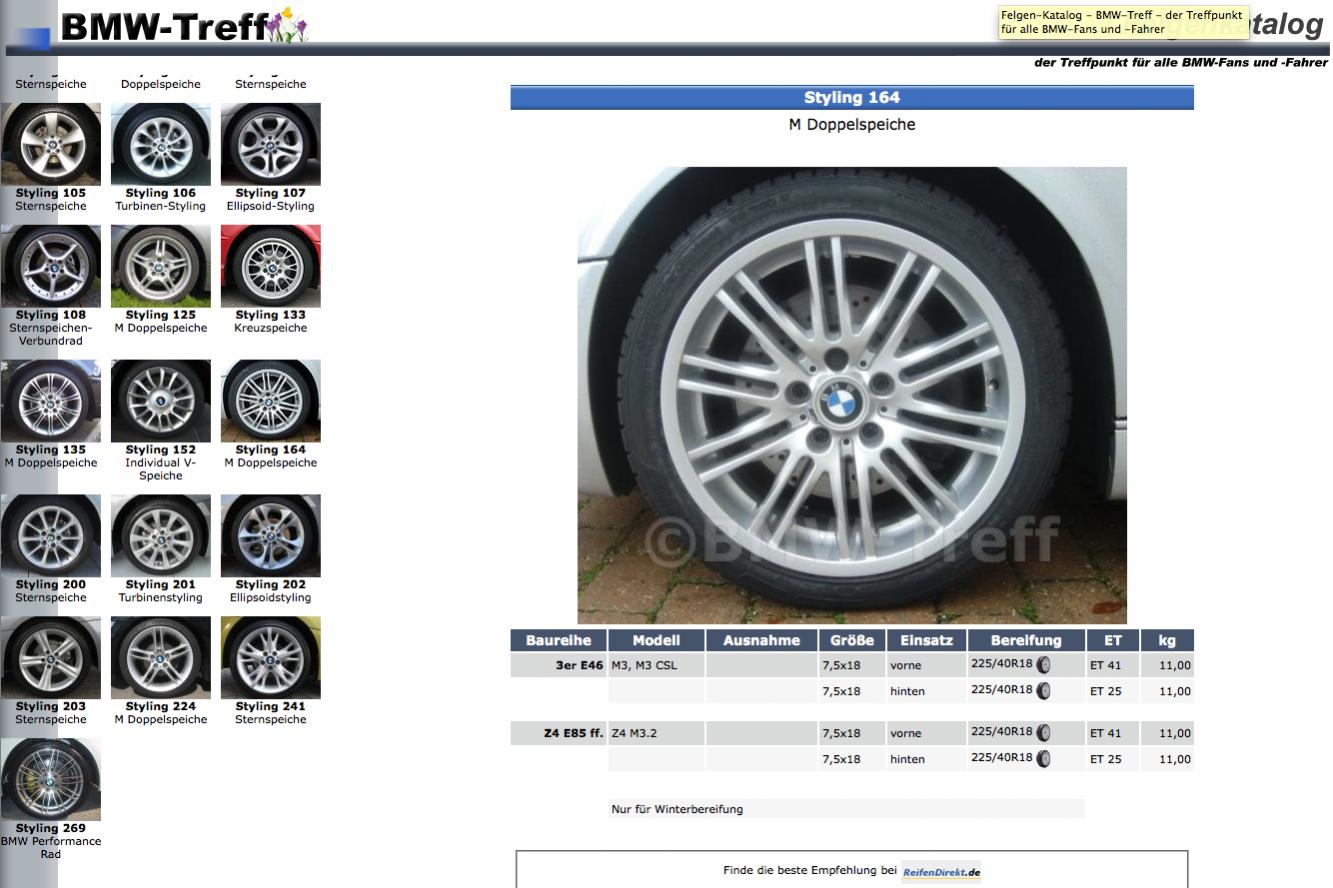Image resolution: width=1333 pixels, height=888 pixels.
Task: Follow the "BMW Performance Rad" link
Action: (x=51, y=848)
